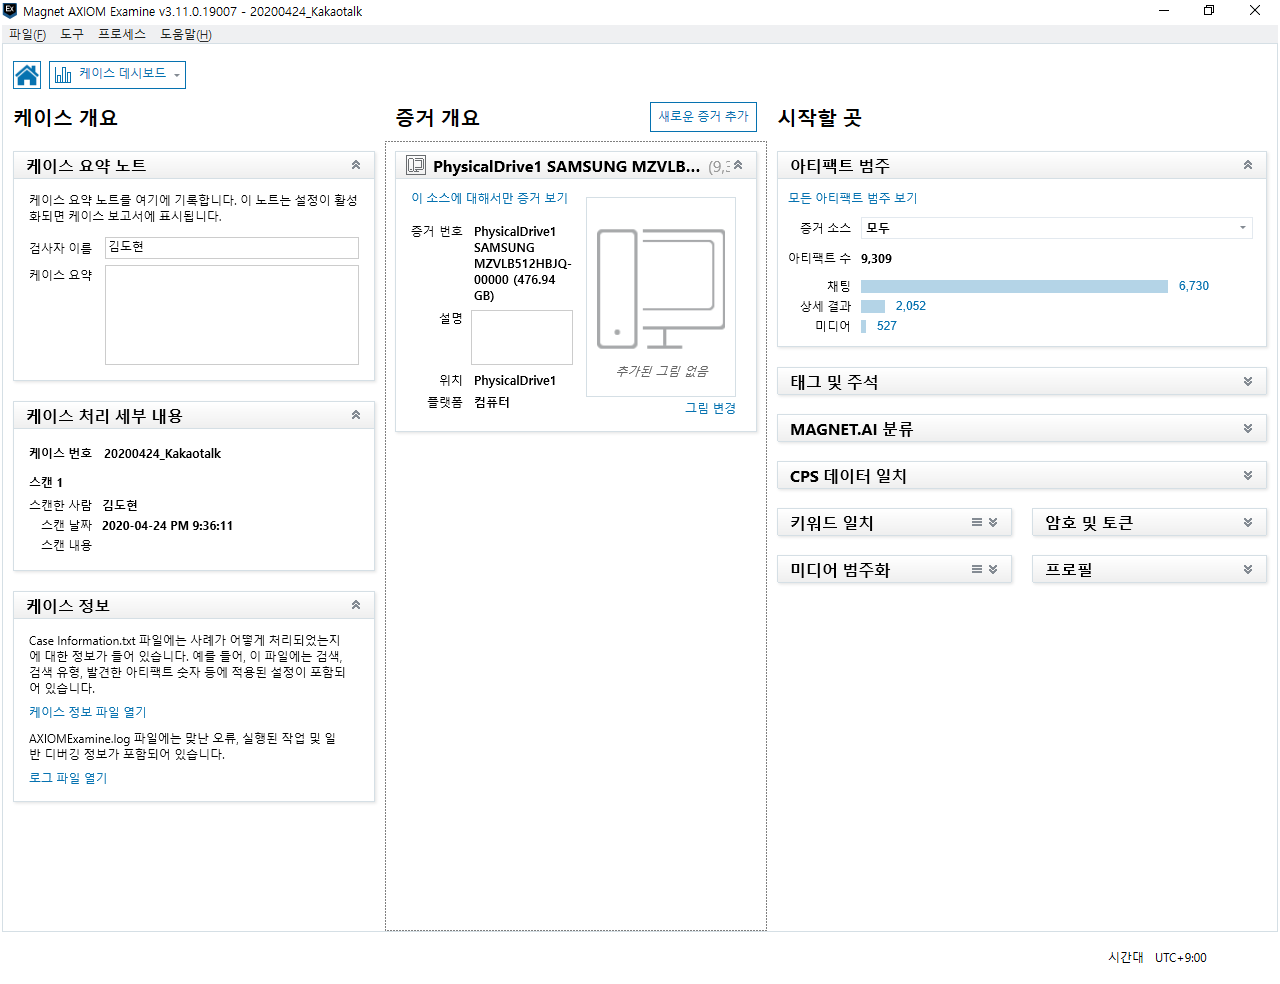Open the 도움말 menu
Image resolution: width=1280 pixels, height=984 pixels.
click(x=186, y=34)
